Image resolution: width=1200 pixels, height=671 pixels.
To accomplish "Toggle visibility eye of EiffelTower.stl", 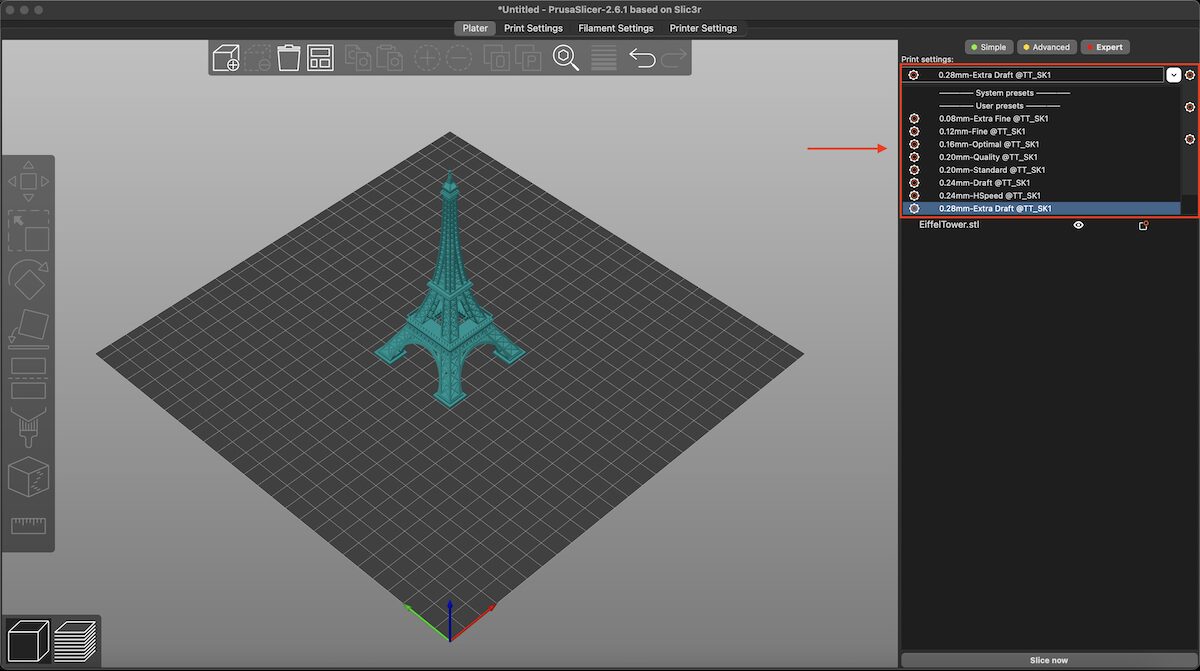I will [1079, 225].
